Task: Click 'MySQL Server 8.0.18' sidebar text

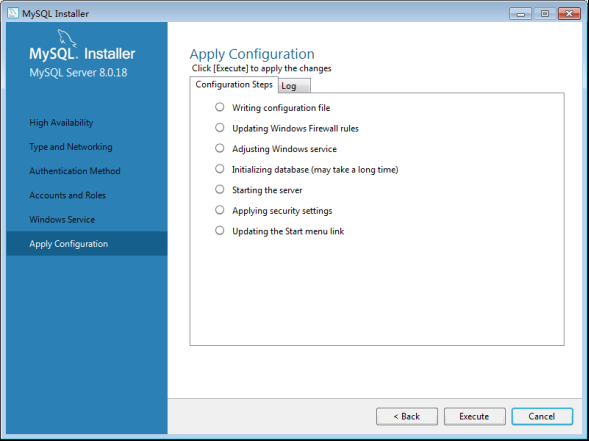Action: point(78,72)
